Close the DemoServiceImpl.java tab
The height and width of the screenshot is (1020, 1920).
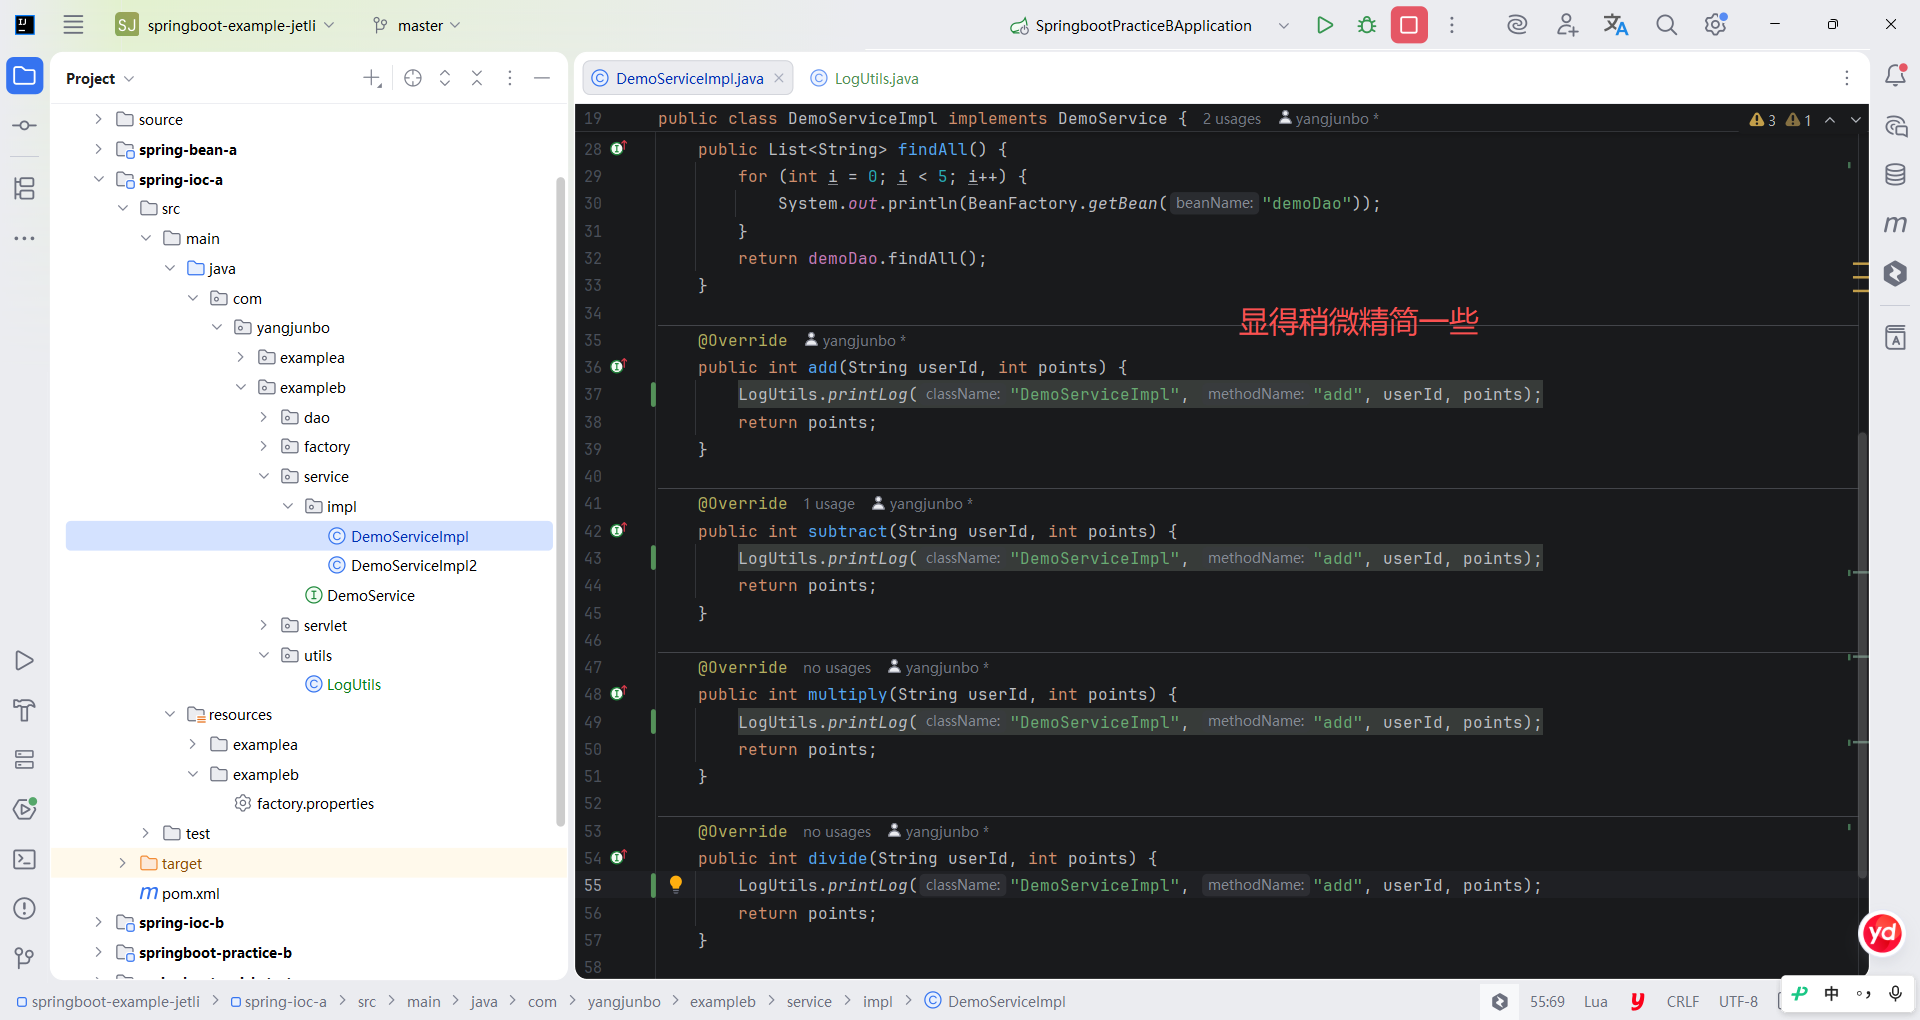click(779, 78)
